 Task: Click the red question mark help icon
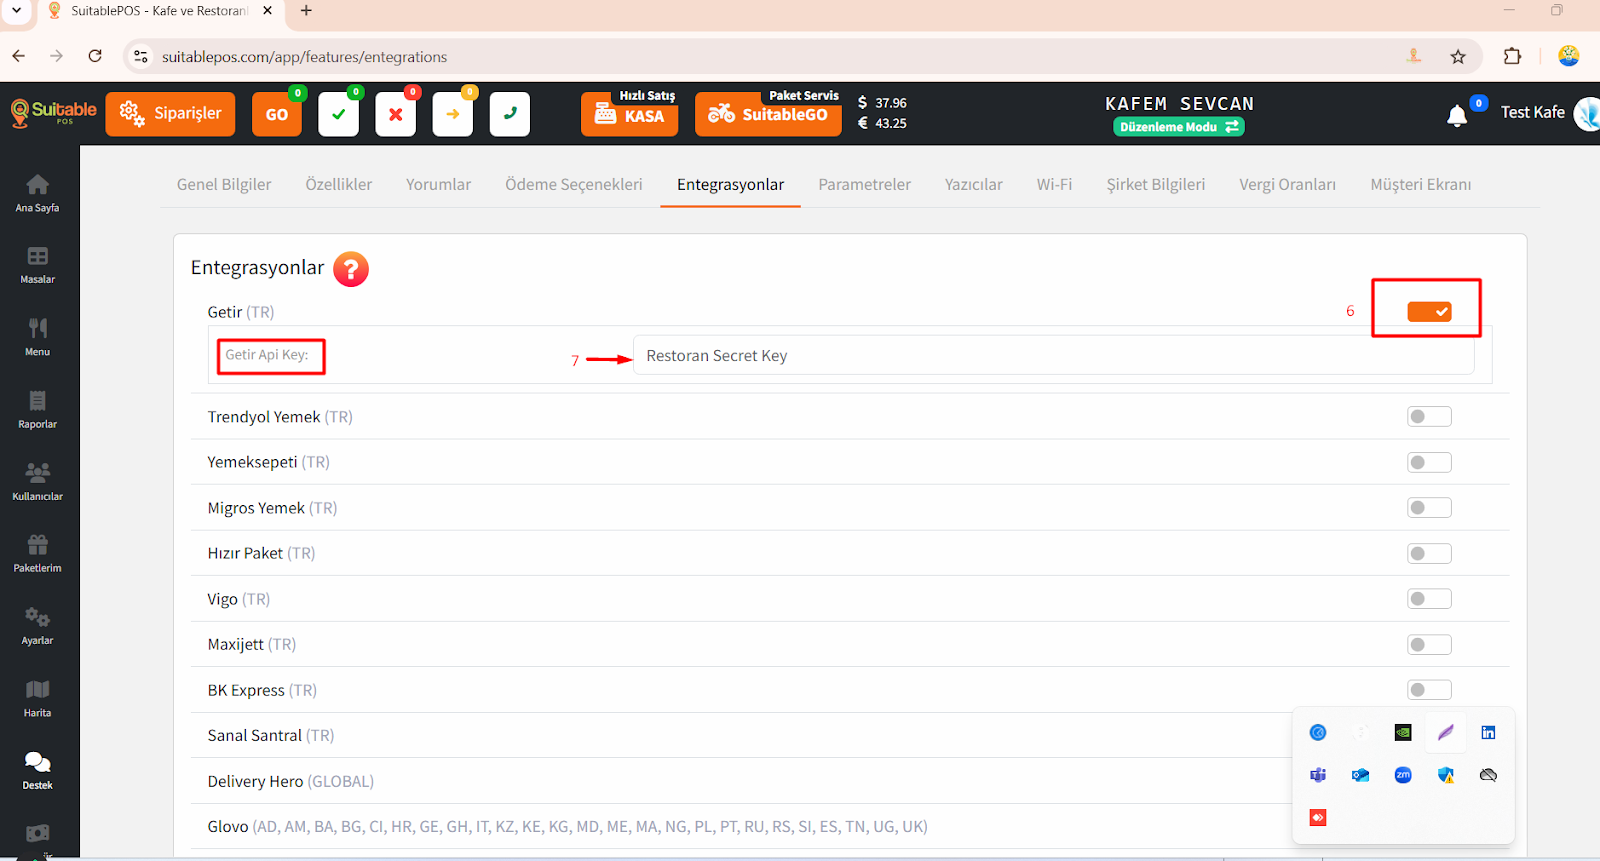click(x=351, y=269)
